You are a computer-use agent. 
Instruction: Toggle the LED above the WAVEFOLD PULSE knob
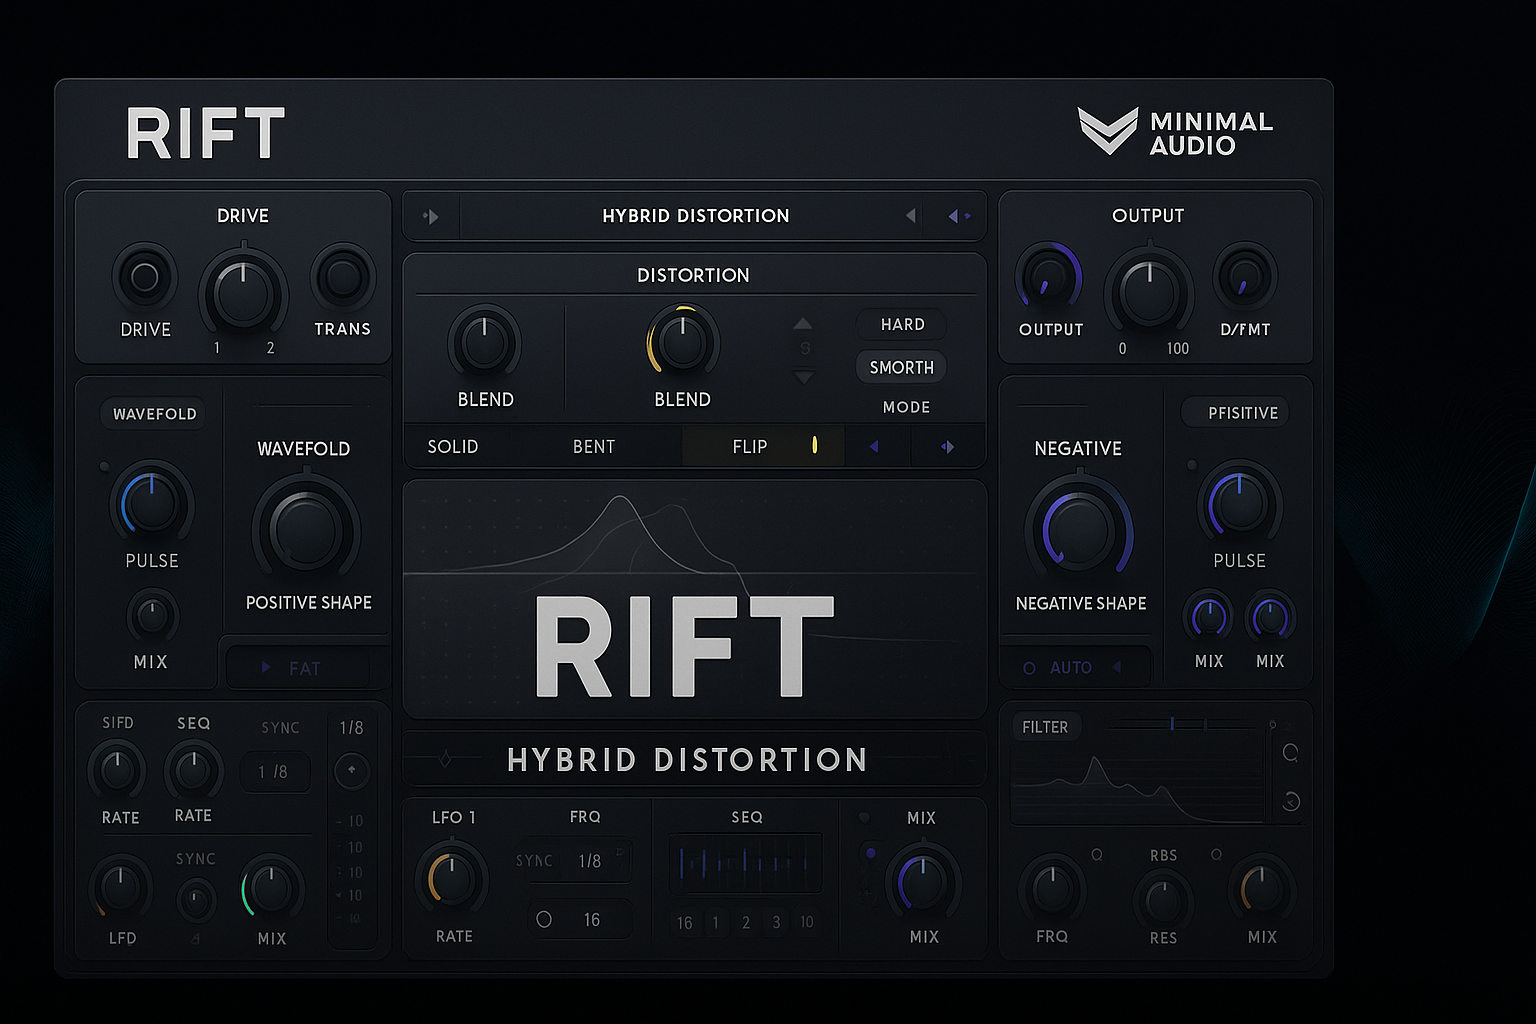point(104,466)
